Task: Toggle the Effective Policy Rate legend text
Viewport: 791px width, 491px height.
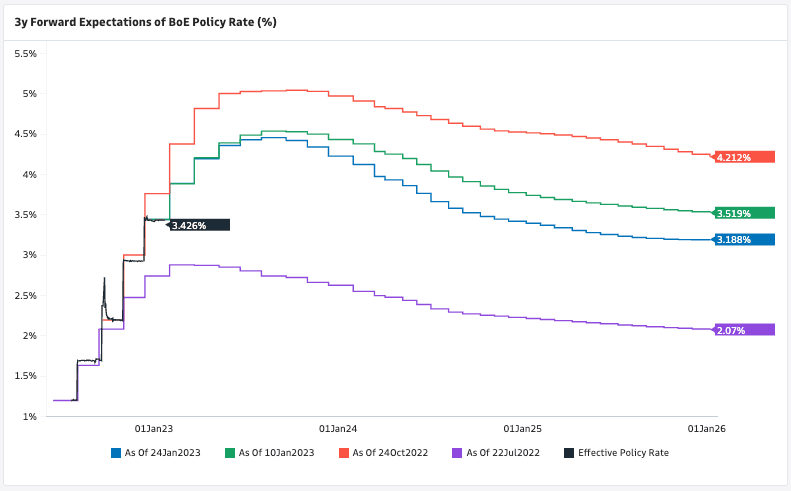Action: coord(623,453)
